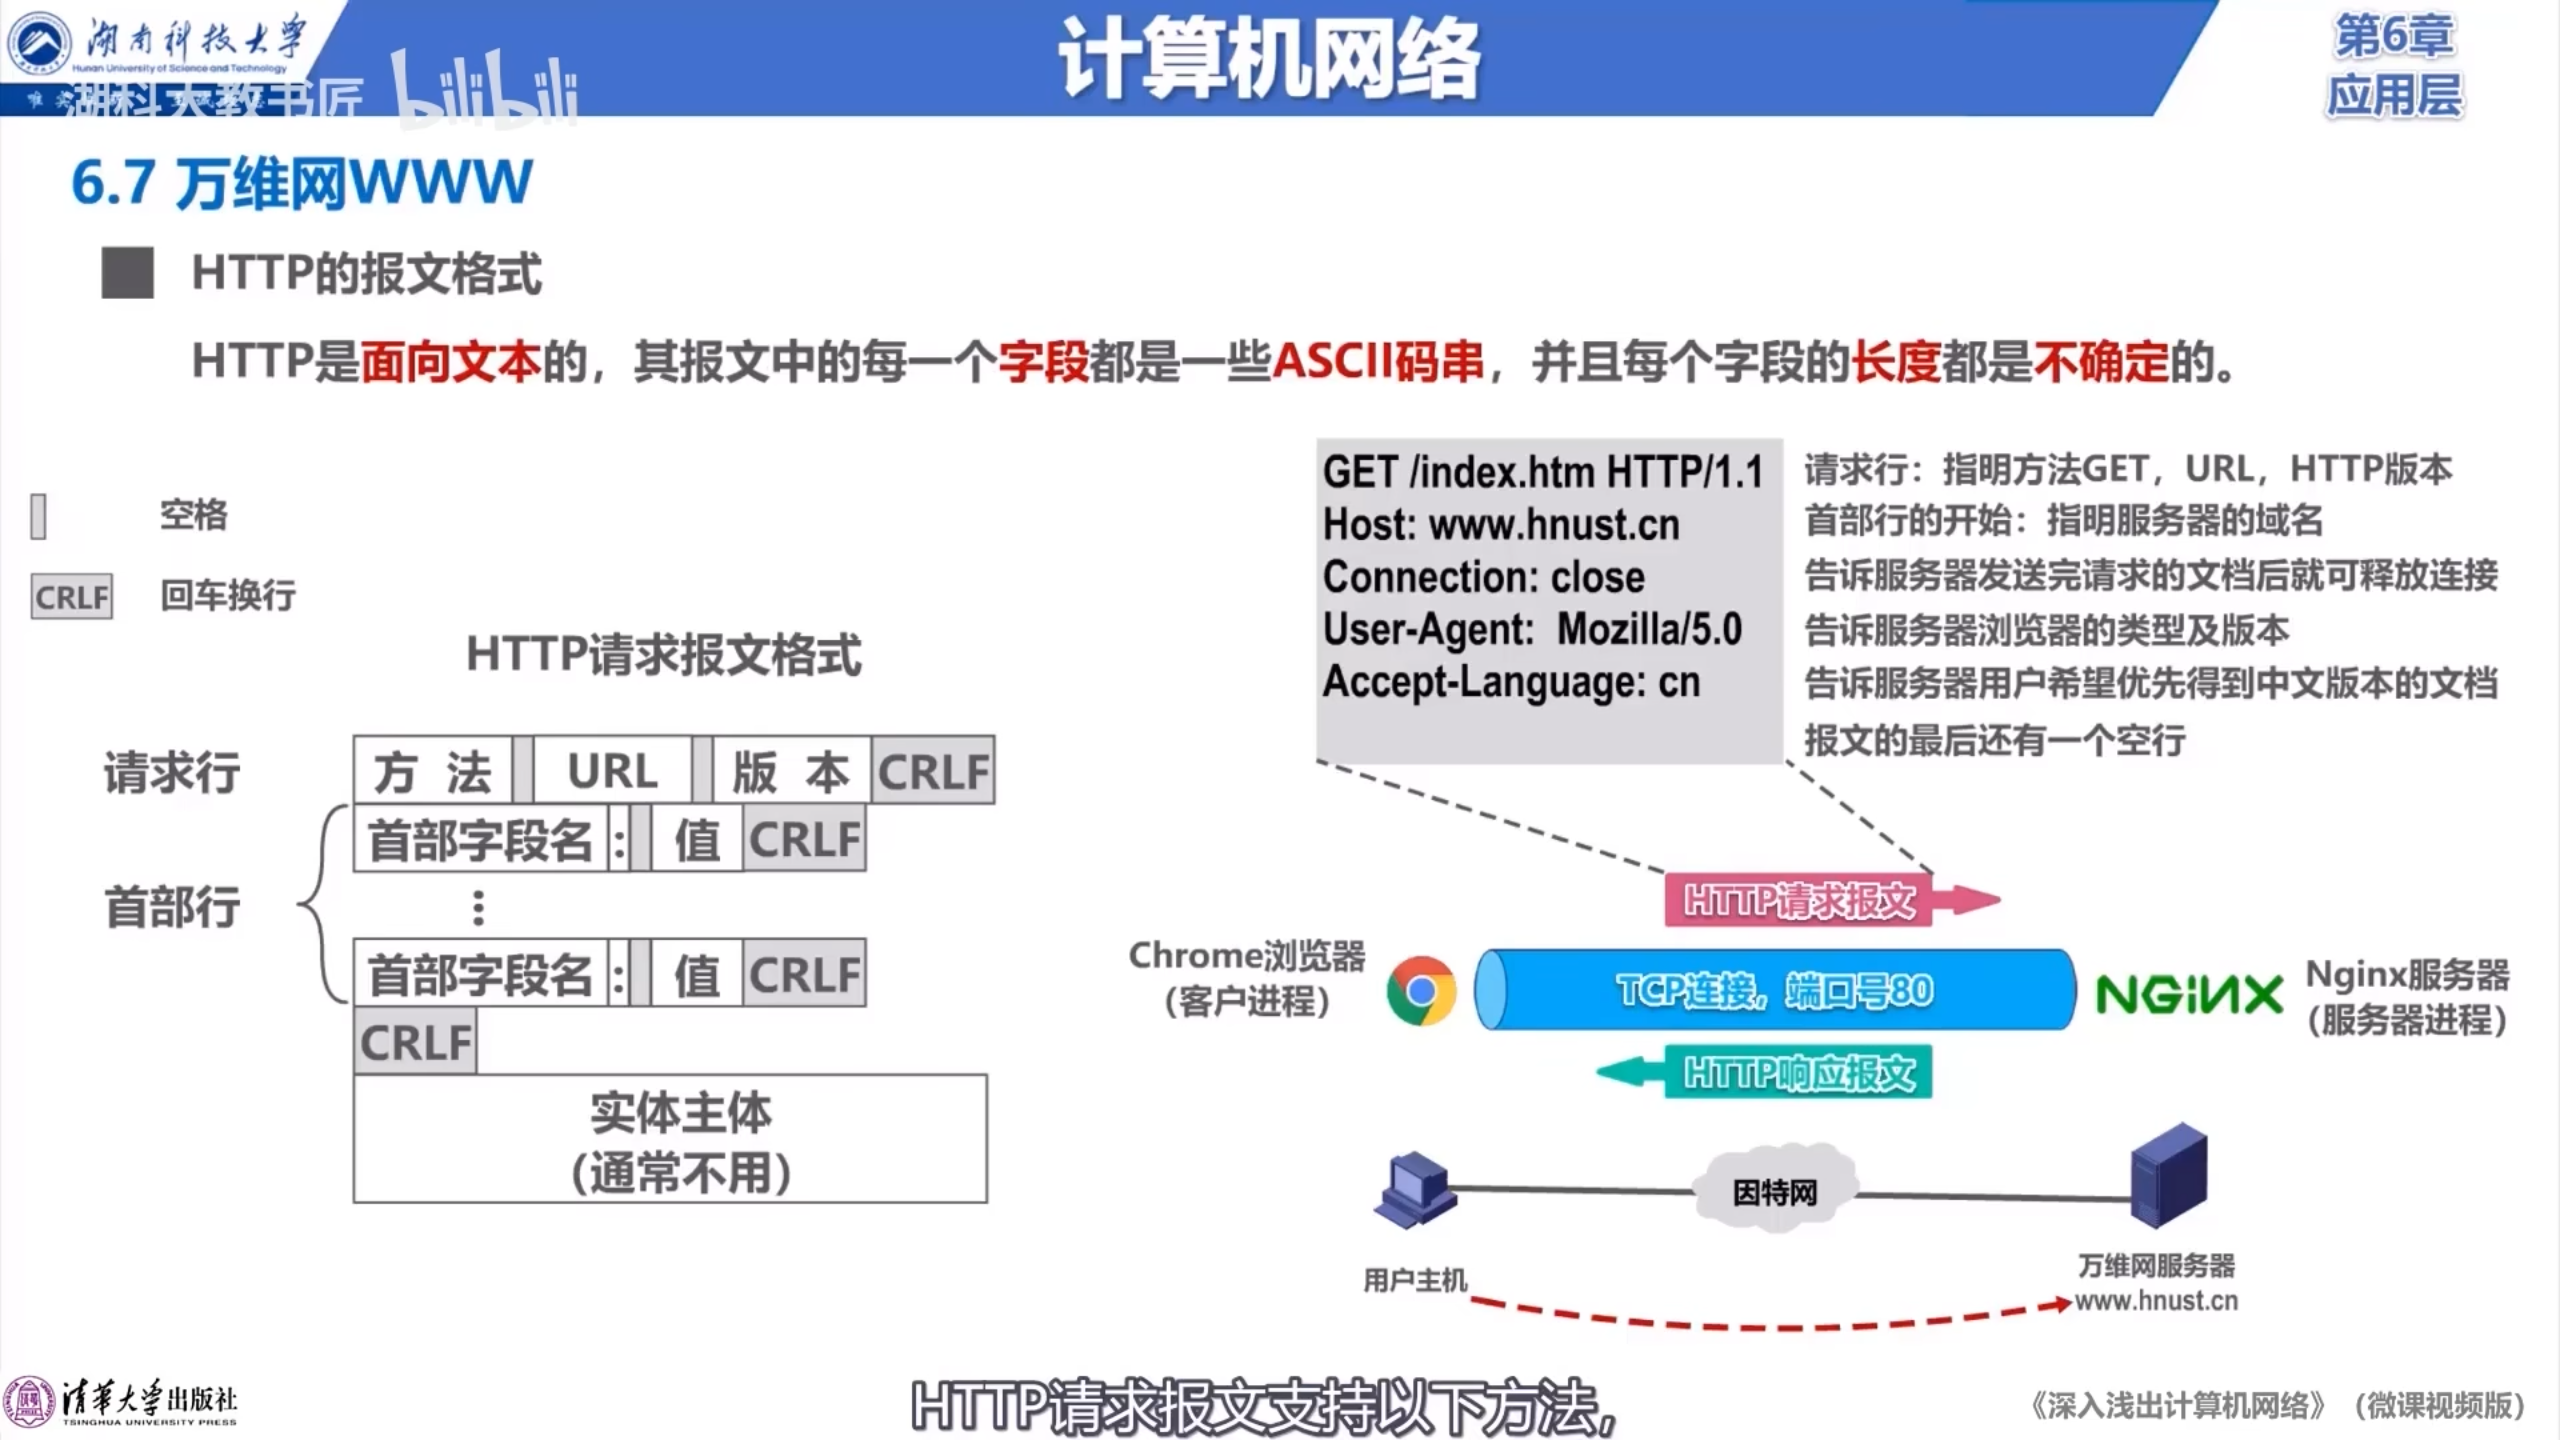2560x1440 pixels.
Task: Click the Chrome browser icon
Action: [1421, 991]
